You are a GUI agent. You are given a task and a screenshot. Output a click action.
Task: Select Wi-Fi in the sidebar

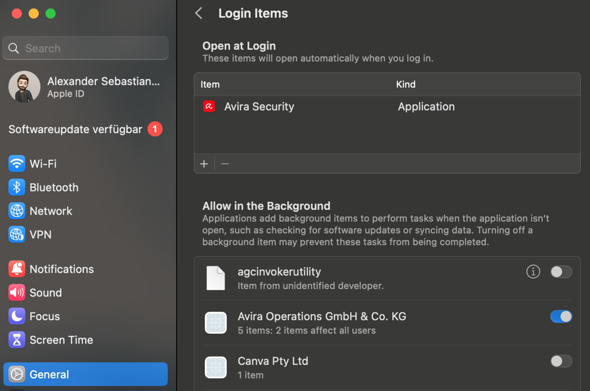coord(43,164)
